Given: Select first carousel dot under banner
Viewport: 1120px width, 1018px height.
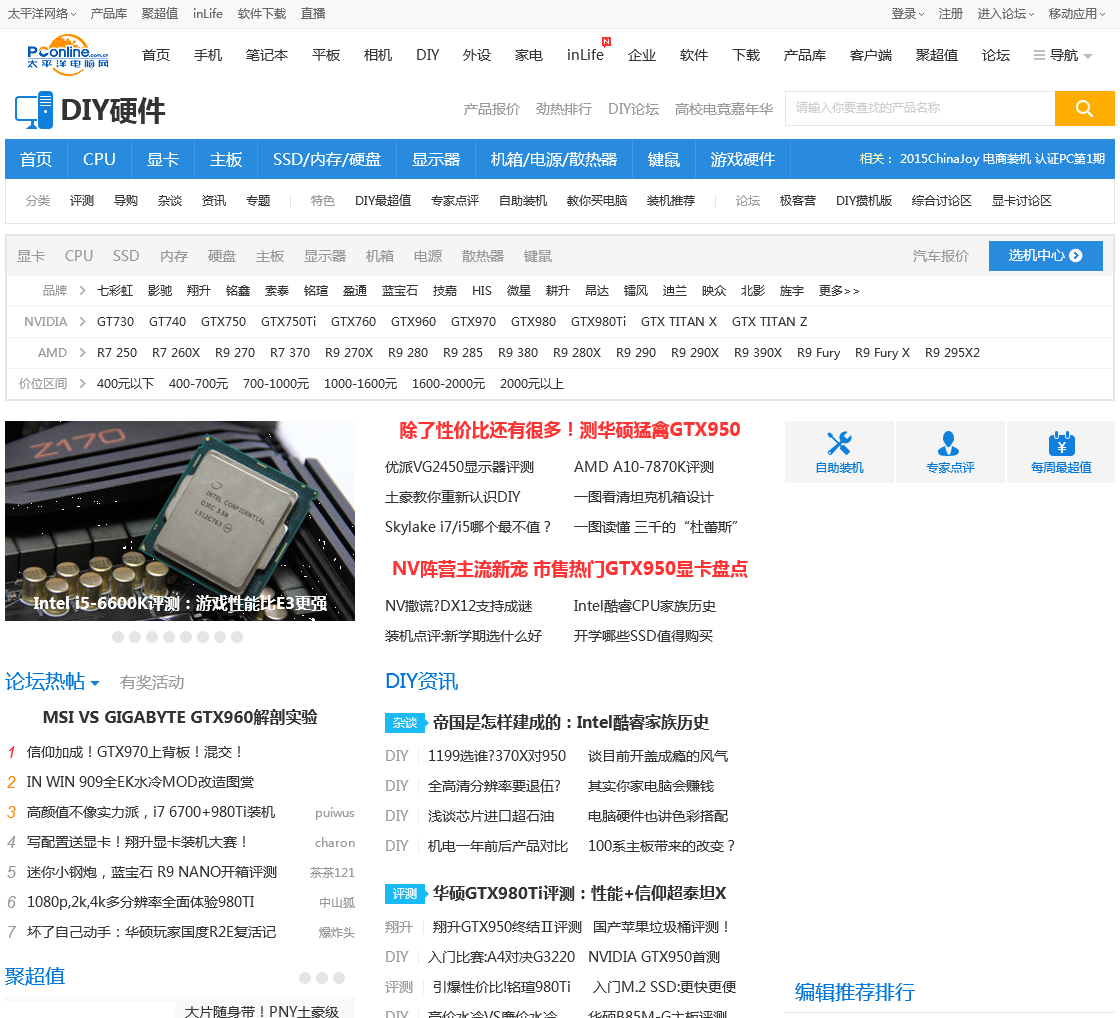Looking at the screenshot, I should (118, 637).
